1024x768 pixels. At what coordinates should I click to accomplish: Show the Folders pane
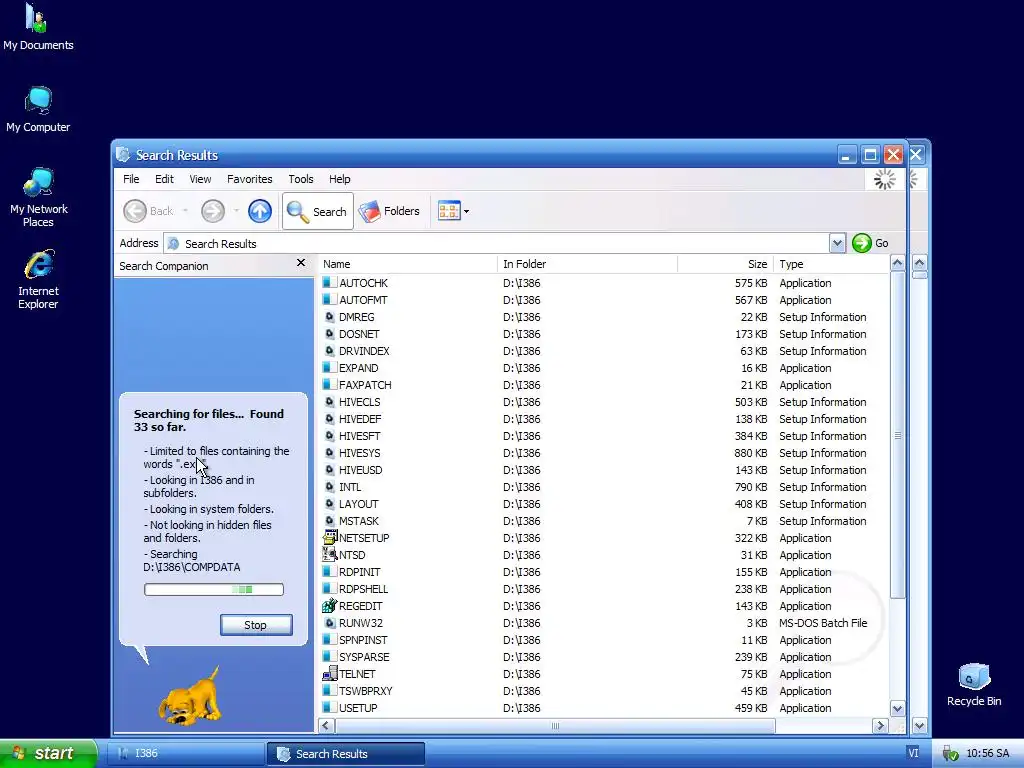pyautogui.click(x=389, y=211)
